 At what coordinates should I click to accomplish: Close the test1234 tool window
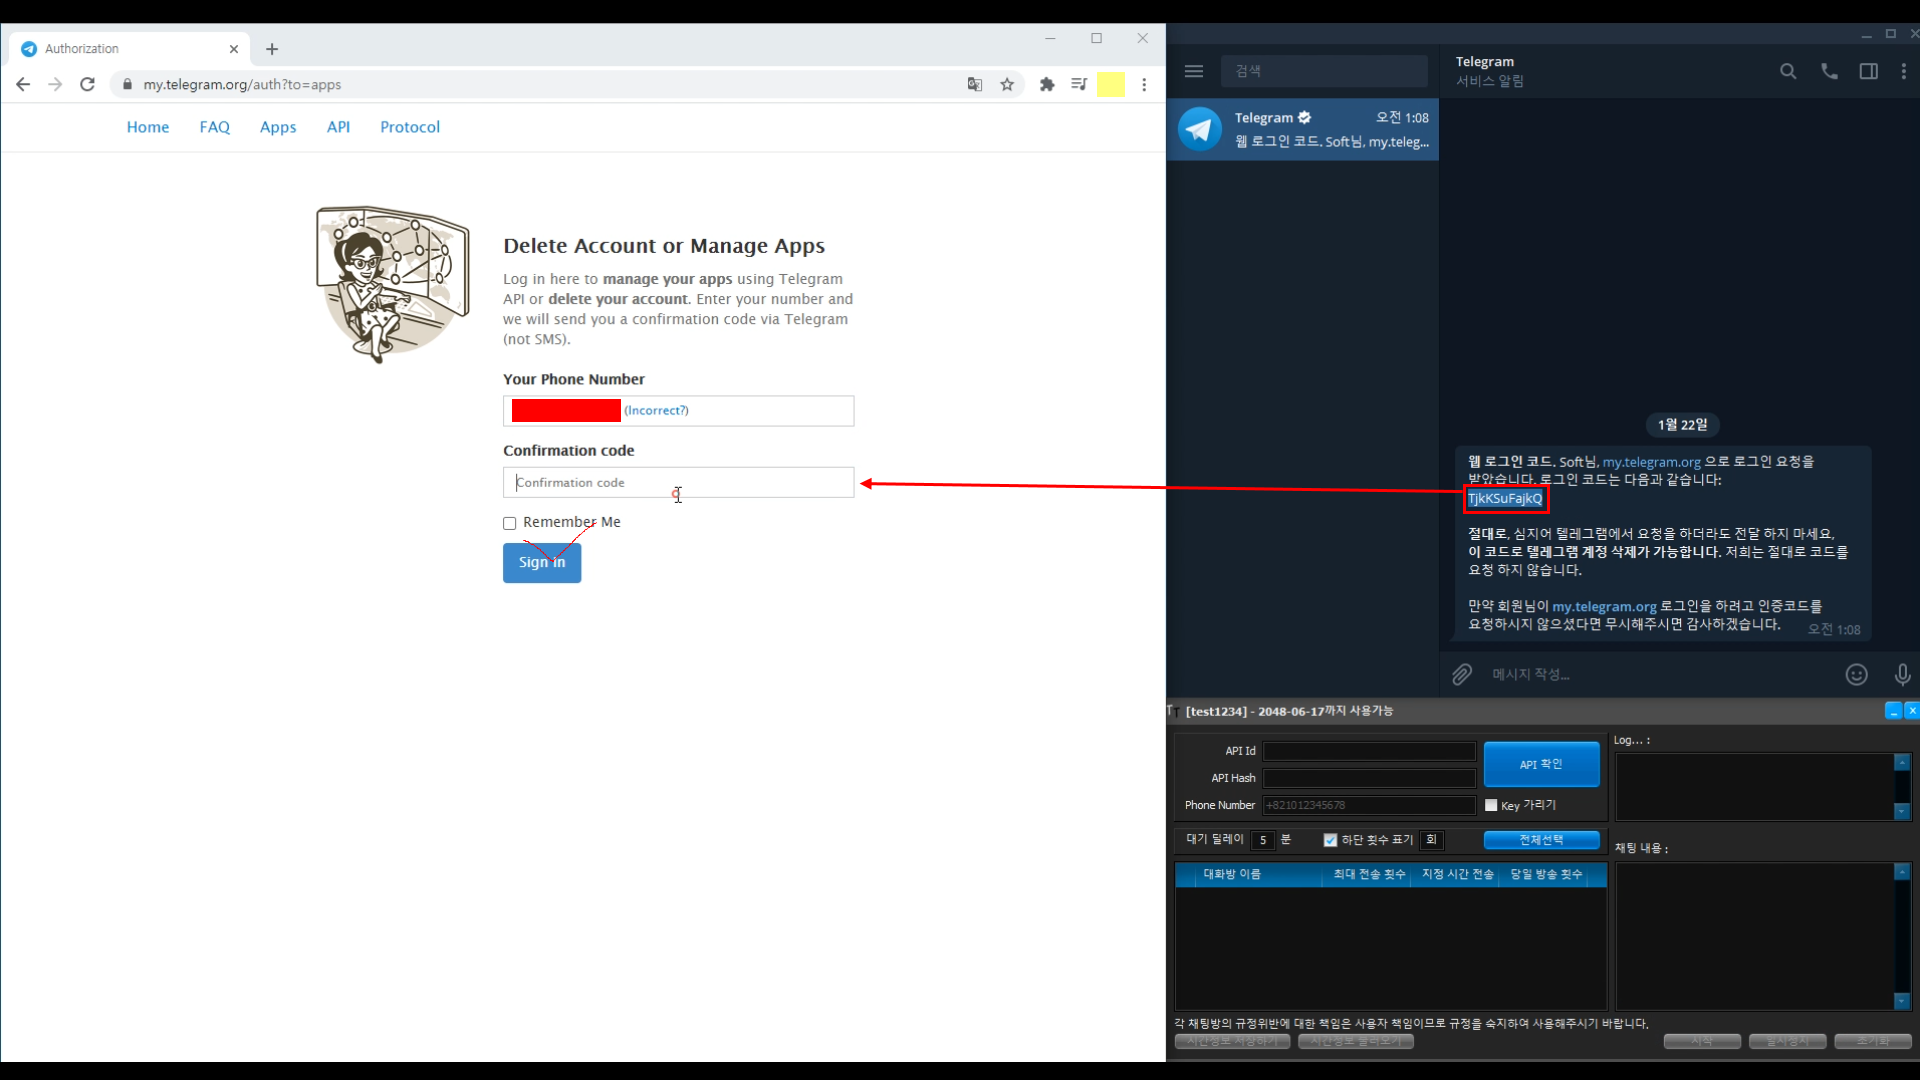click(1912, 710)
